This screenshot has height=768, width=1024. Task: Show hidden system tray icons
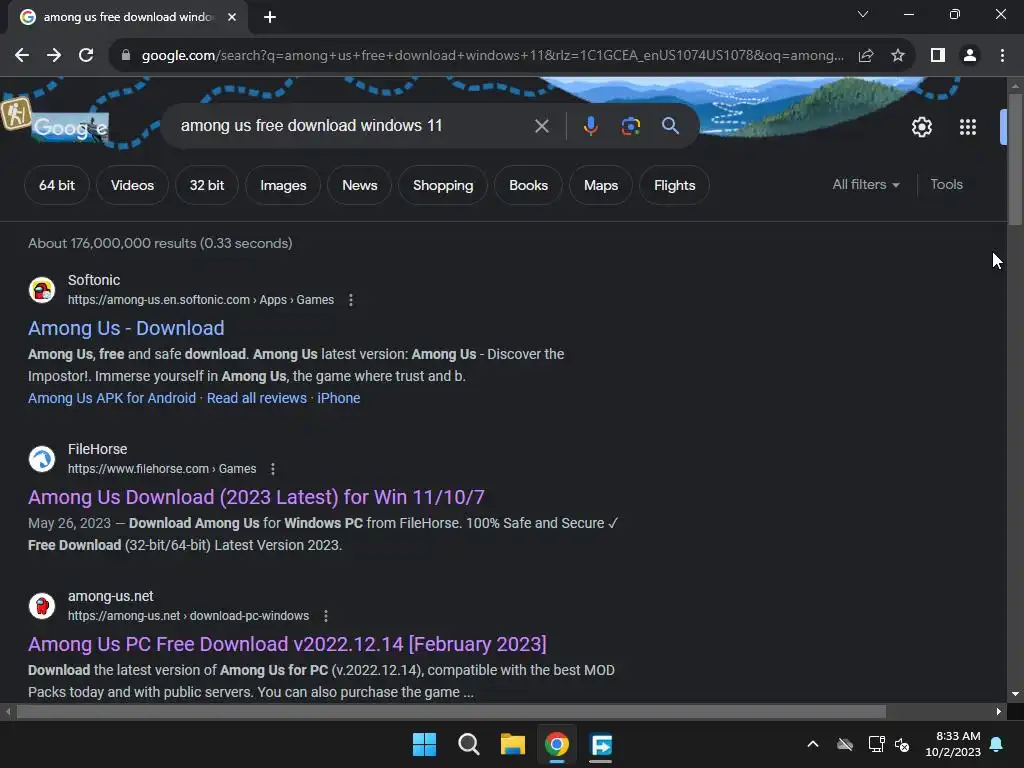click(813, 744)
